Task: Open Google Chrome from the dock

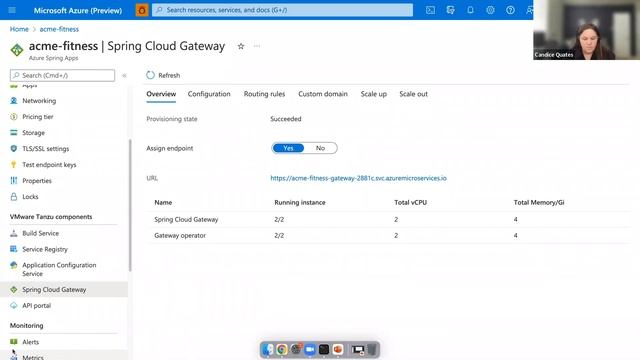Action: 282,350
